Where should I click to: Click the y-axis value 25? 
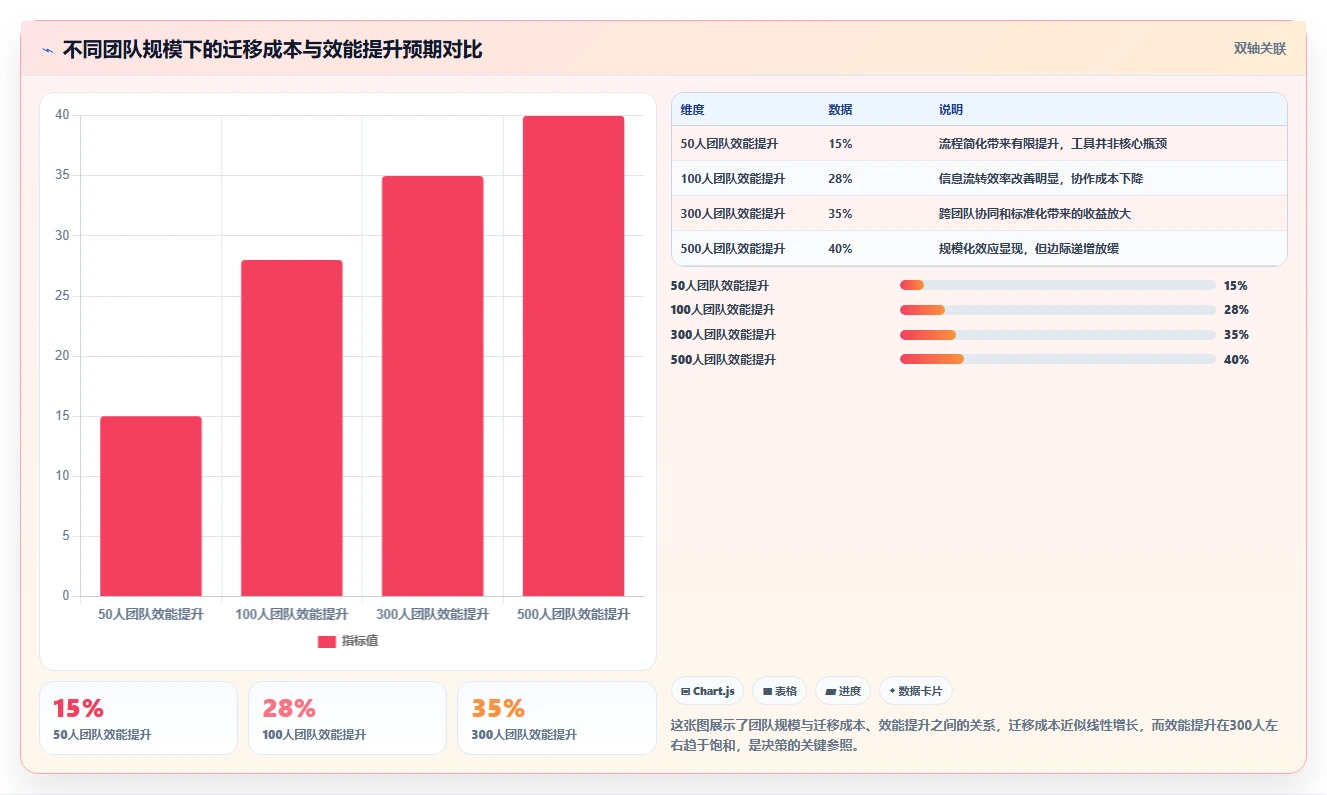point(62,296)
